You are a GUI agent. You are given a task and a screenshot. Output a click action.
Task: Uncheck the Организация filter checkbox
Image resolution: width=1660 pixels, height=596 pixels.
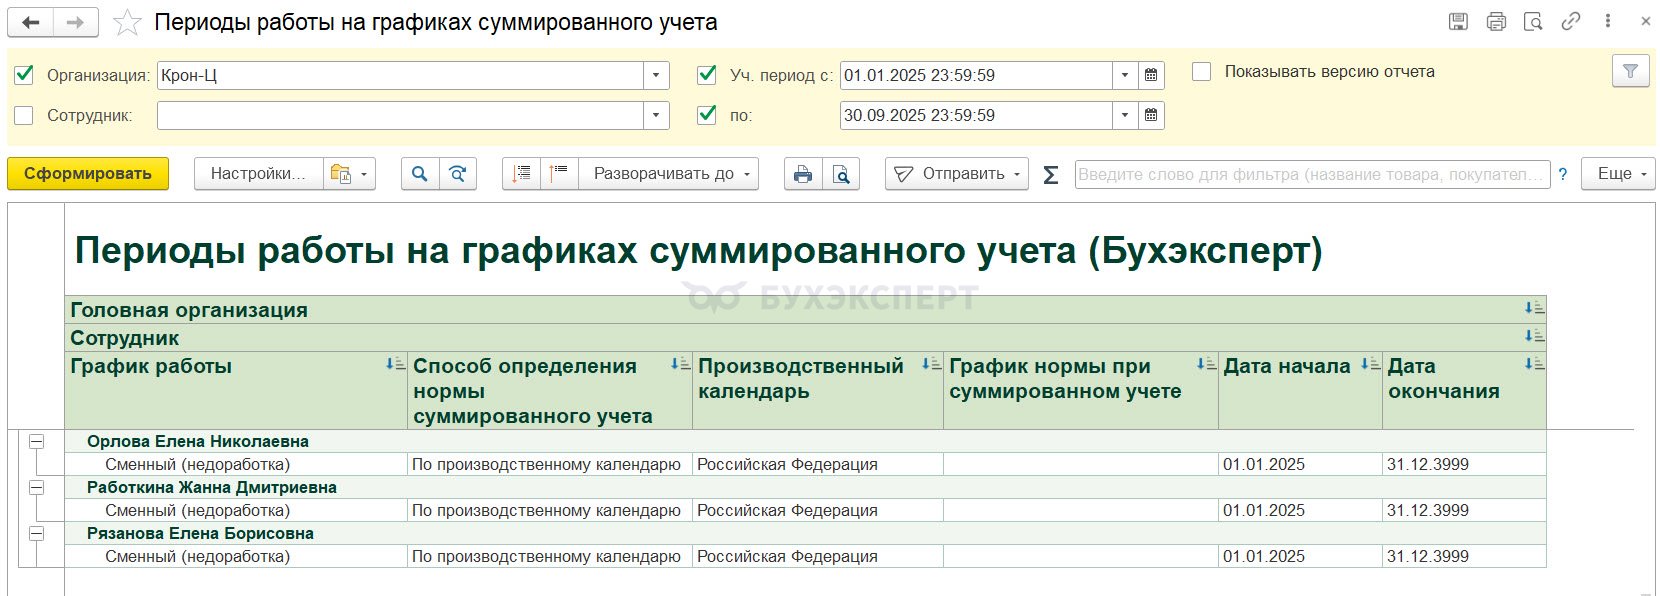click(x=24, y=74)
